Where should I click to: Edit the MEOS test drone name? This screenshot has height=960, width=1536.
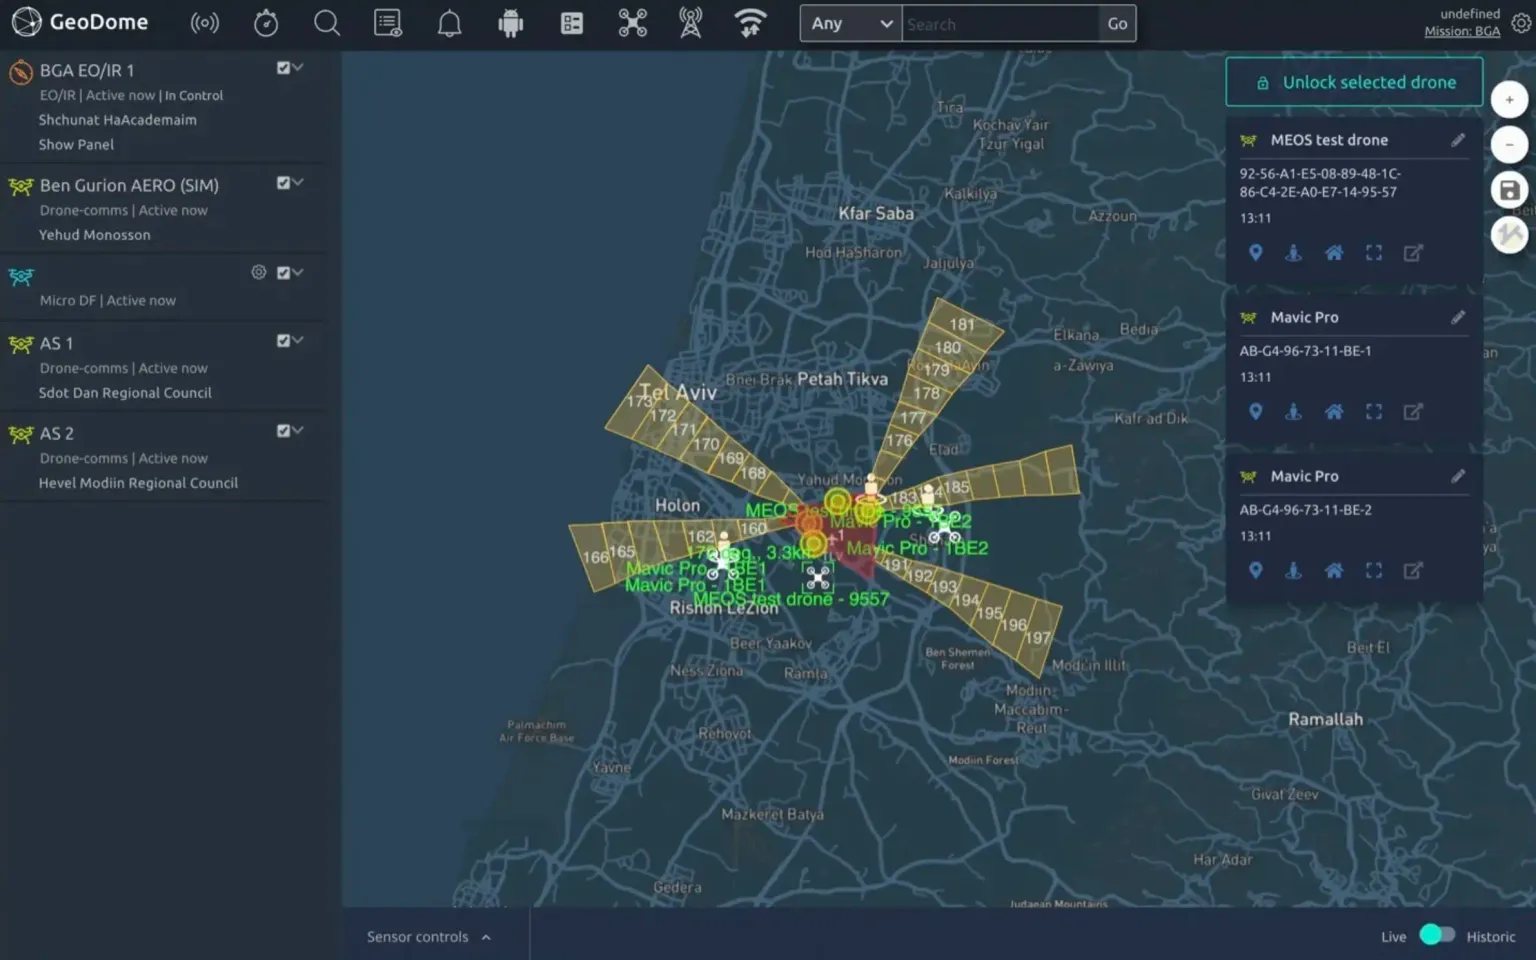(x=1458, y=140)
